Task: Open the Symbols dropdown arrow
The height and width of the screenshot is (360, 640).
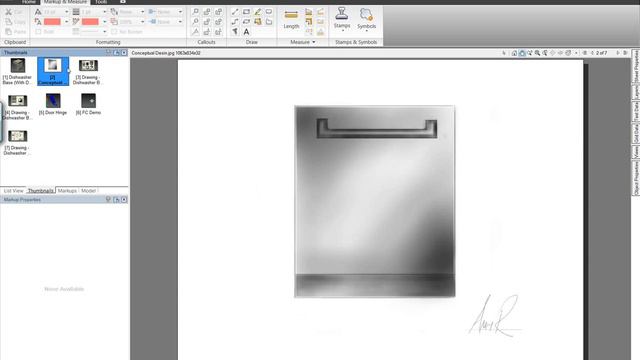Action: [367, 31]
